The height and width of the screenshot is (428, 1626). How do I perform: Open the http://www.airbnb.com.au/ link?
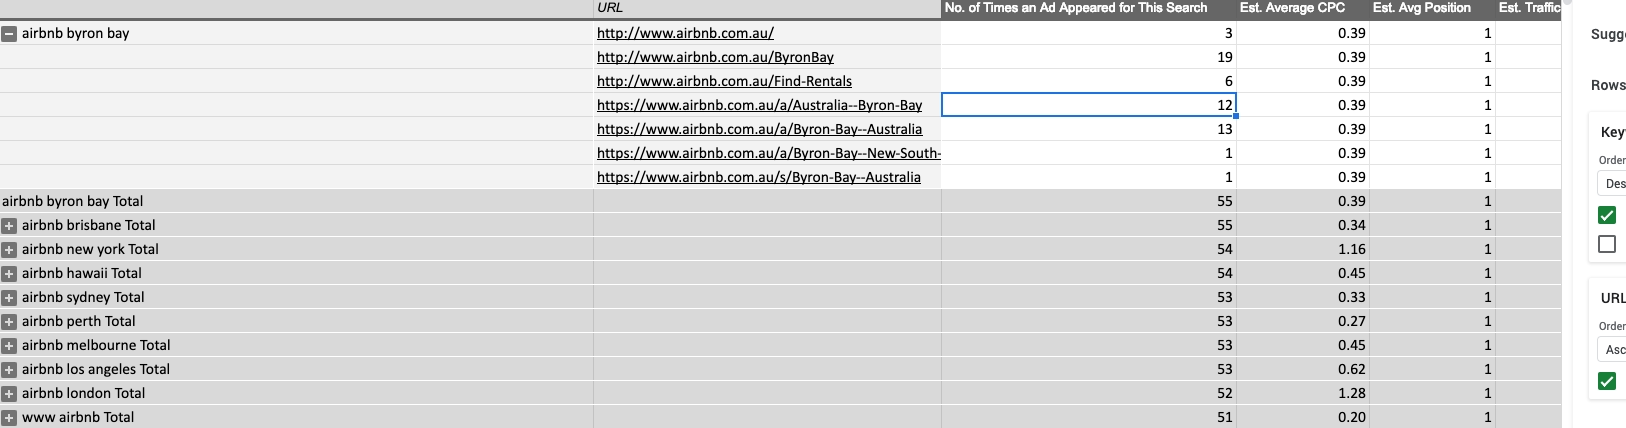[x=685, y=33]
